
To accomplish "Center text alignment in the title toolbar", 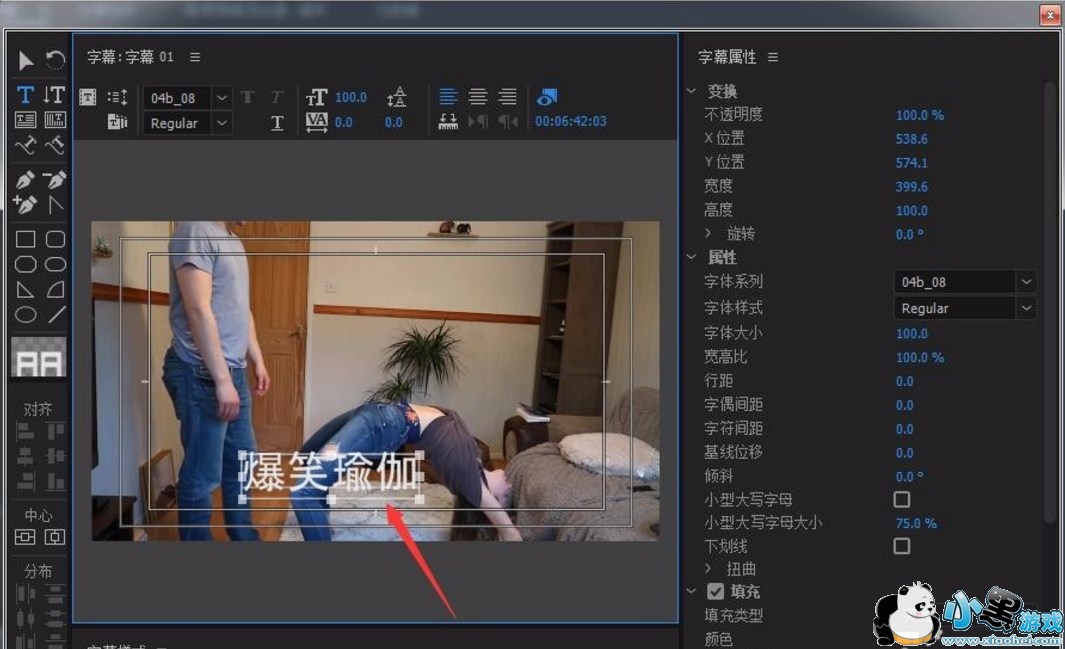I will tap(478, 97).
